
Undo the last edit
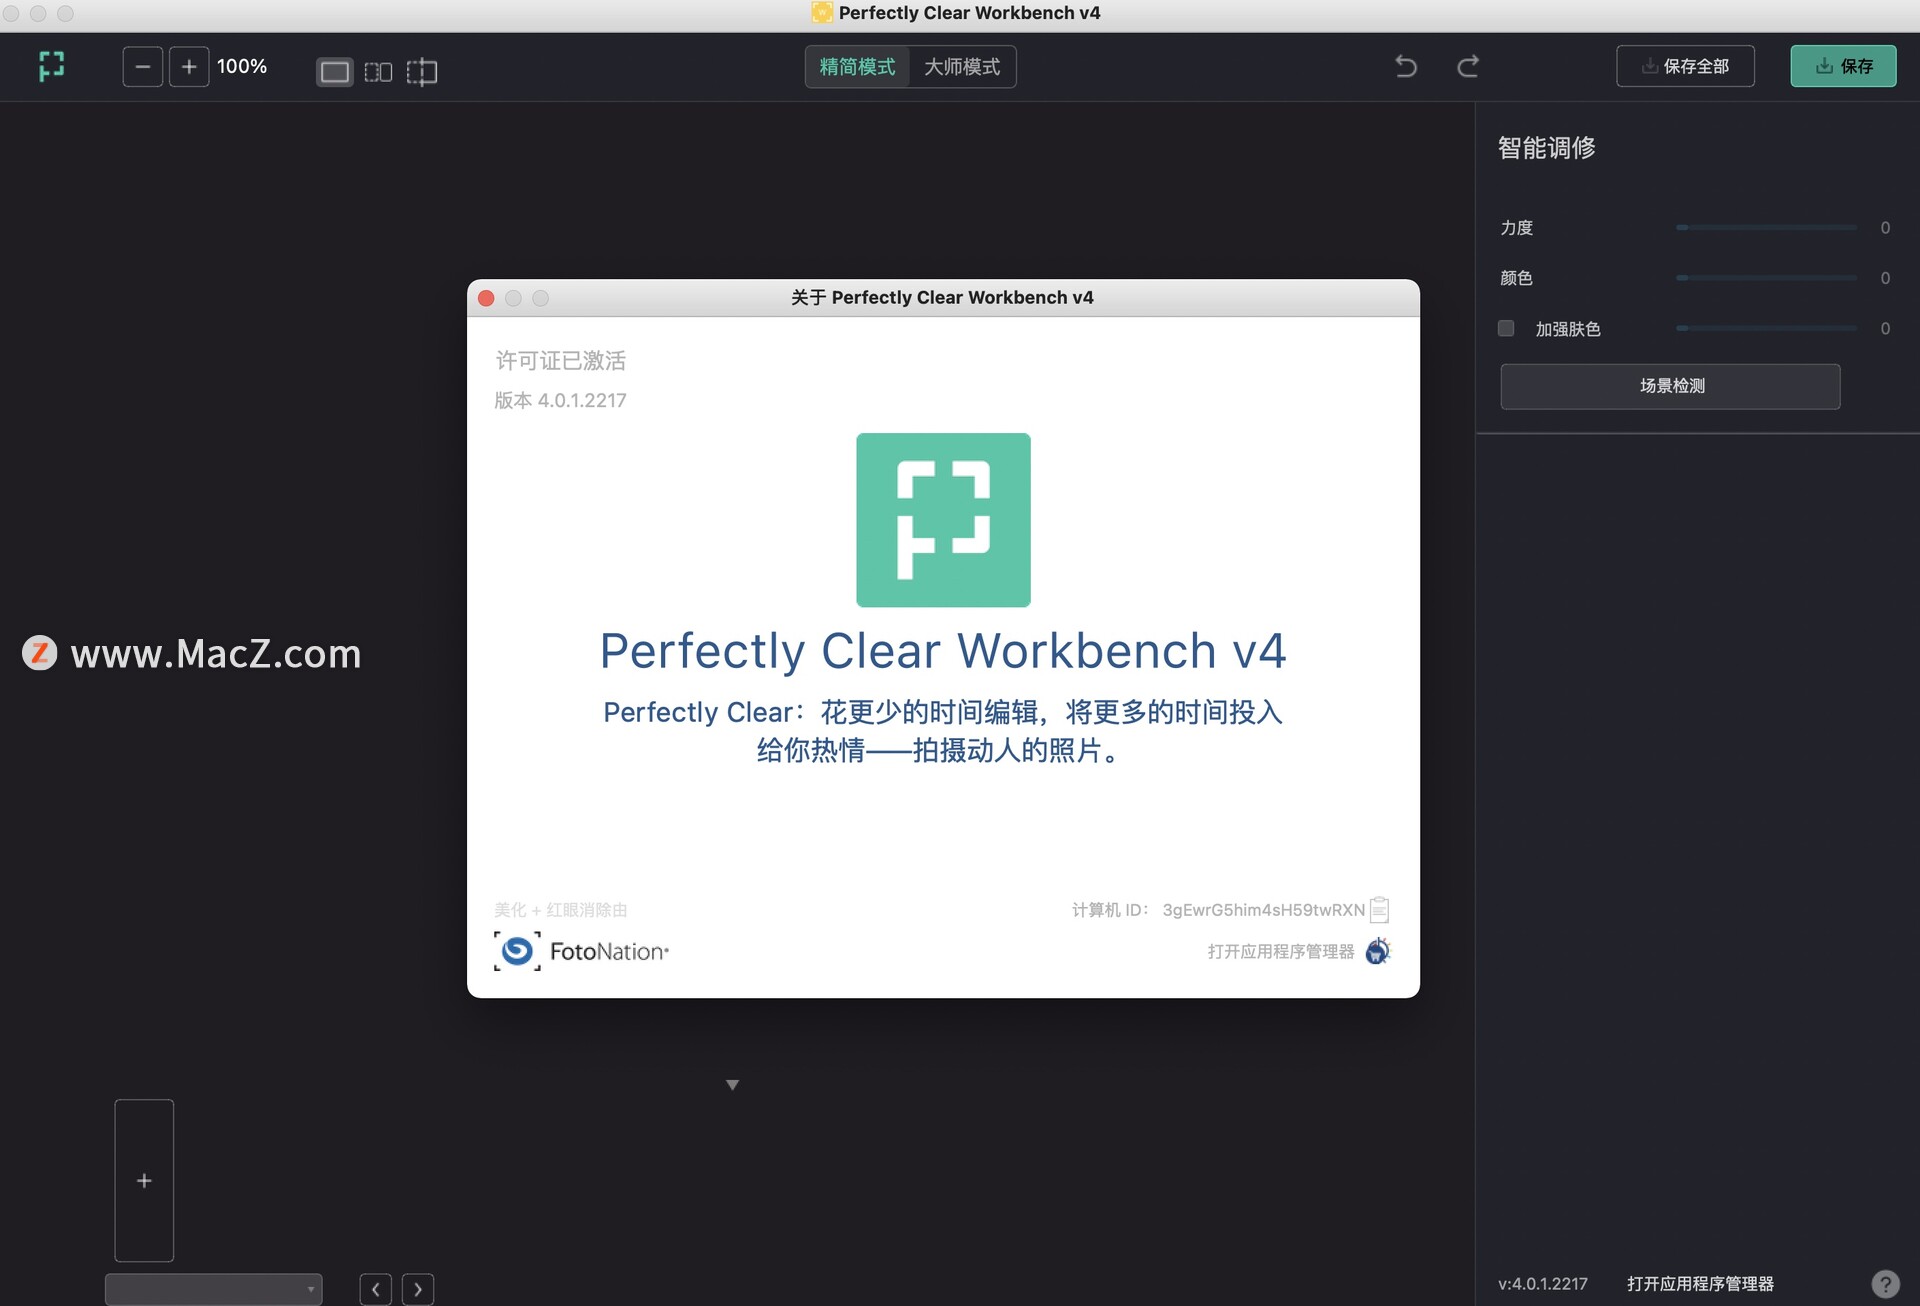pos(1406,67)
